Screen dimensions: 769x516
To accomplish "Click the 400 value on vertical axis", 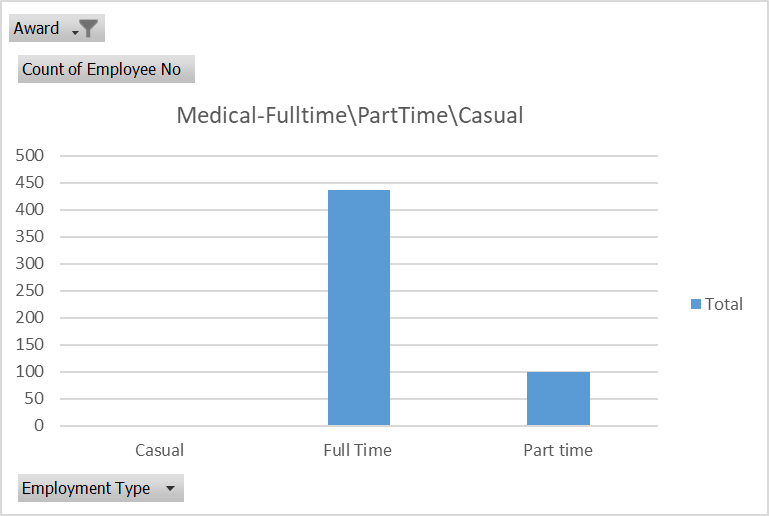I will [x=31, y=210].
